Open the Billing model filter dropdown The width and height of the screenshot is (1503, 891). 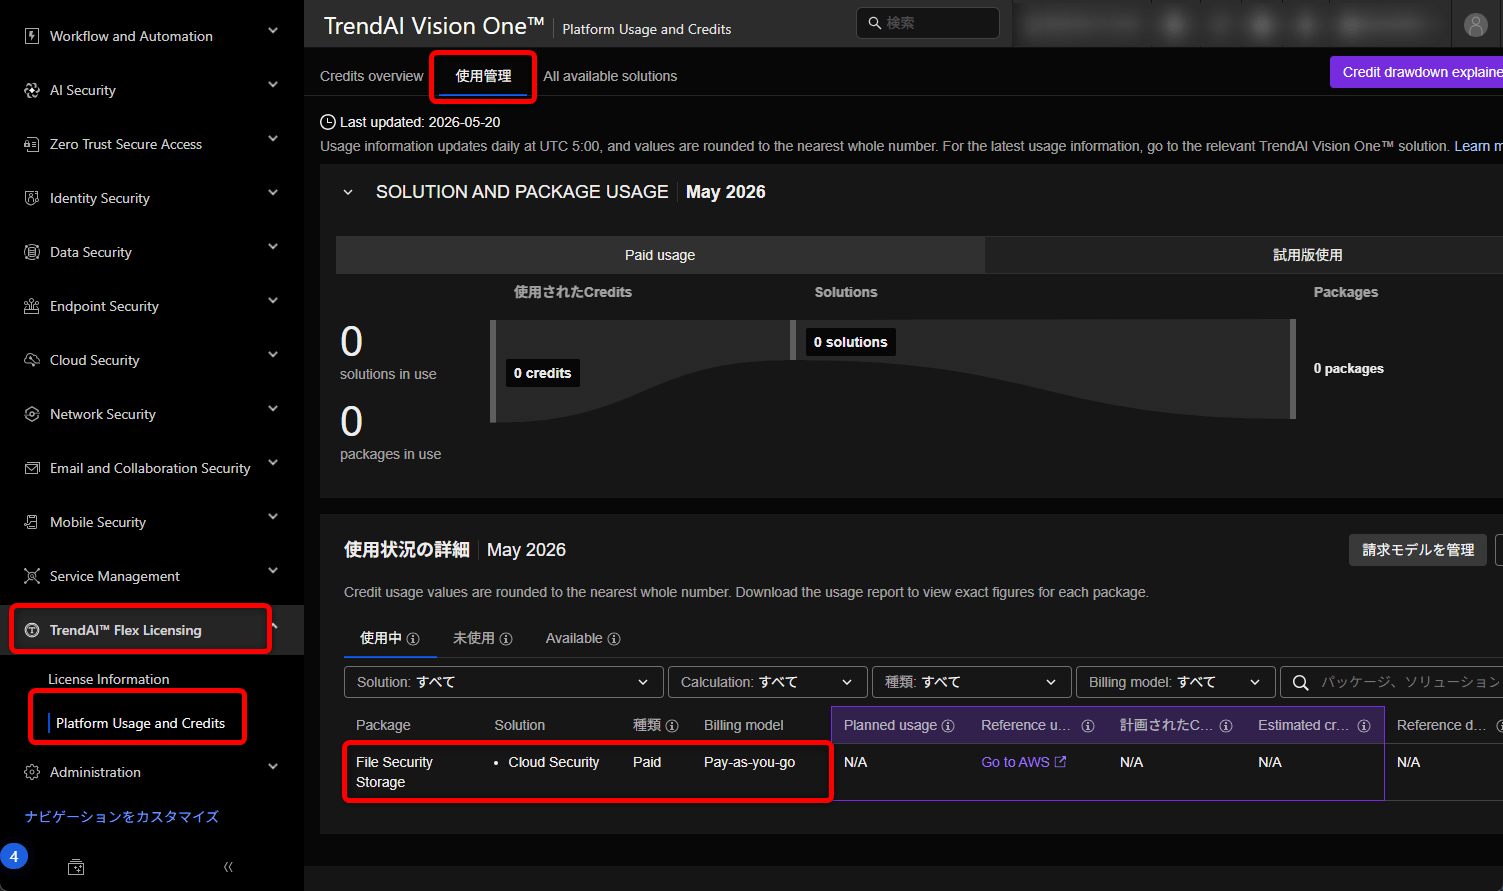pos(1176,682)
